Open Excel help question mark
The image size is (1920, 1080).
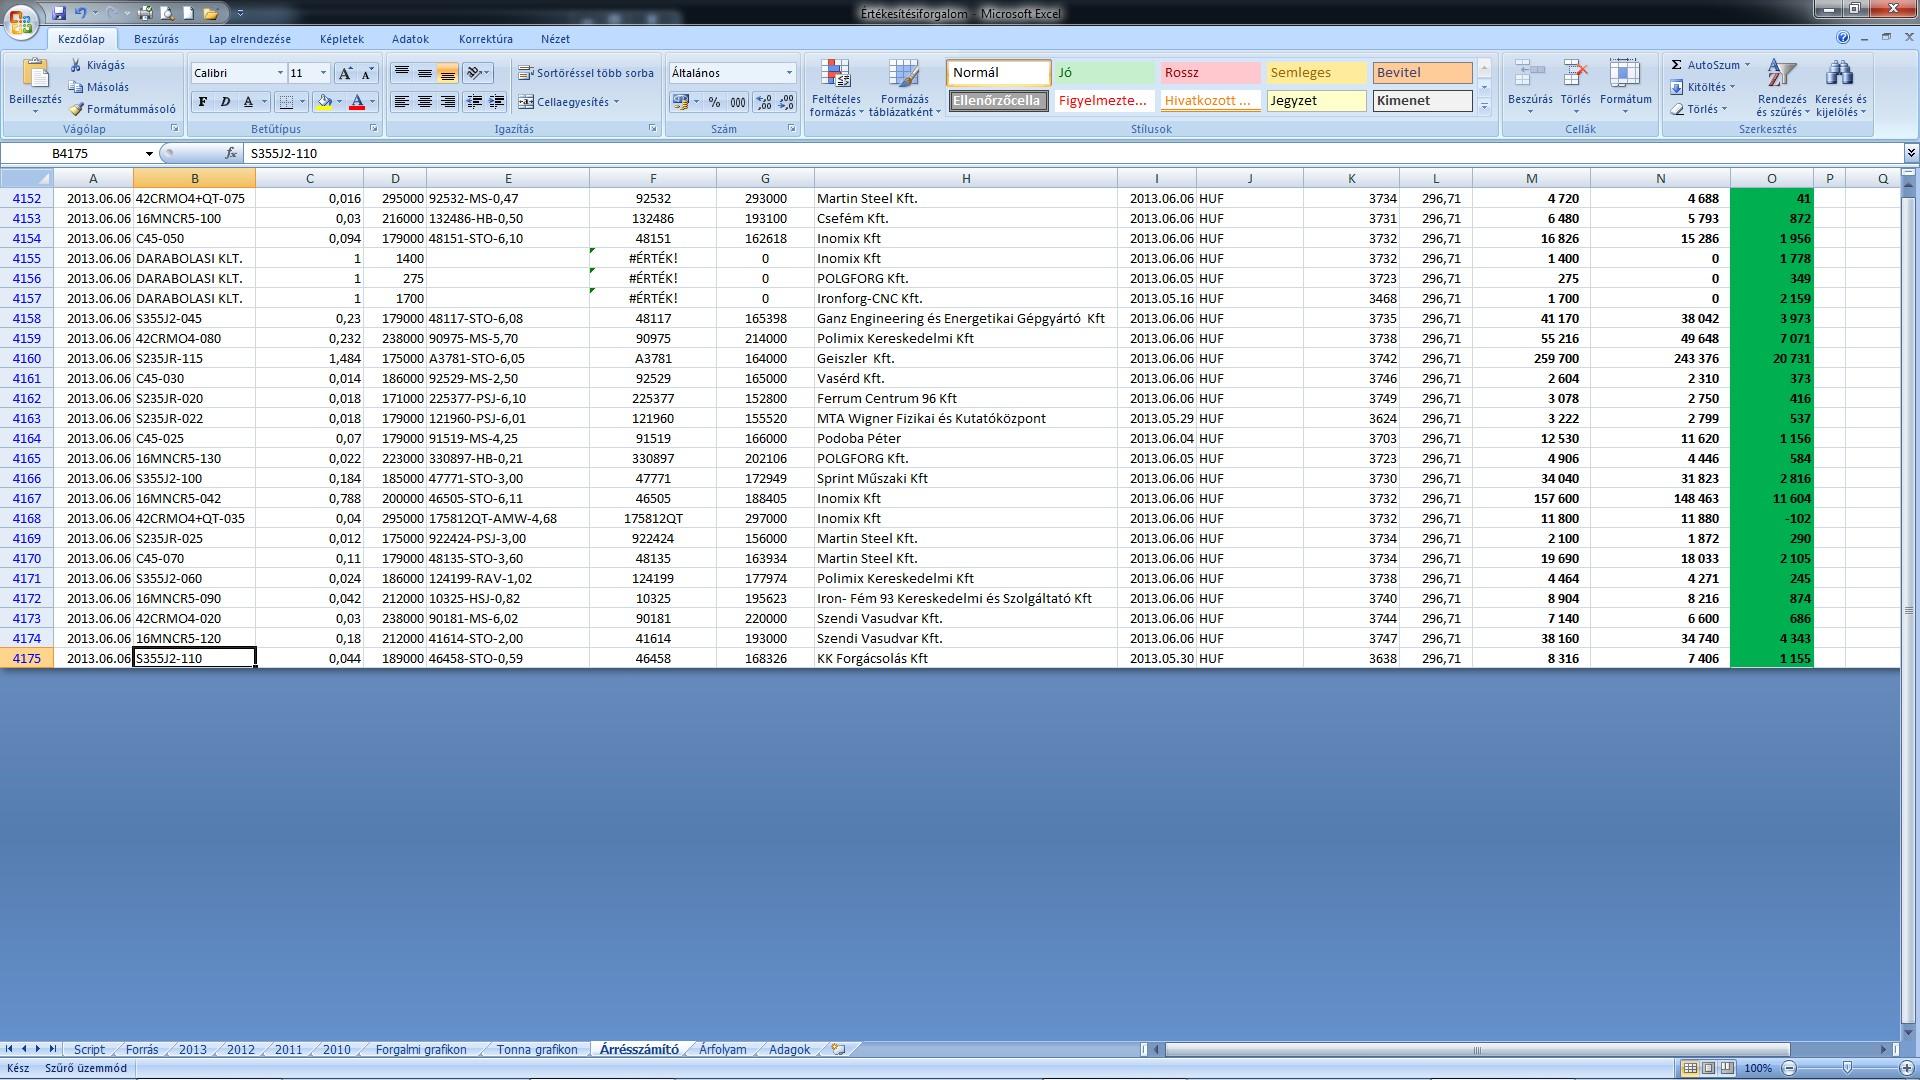(1843, 38)
